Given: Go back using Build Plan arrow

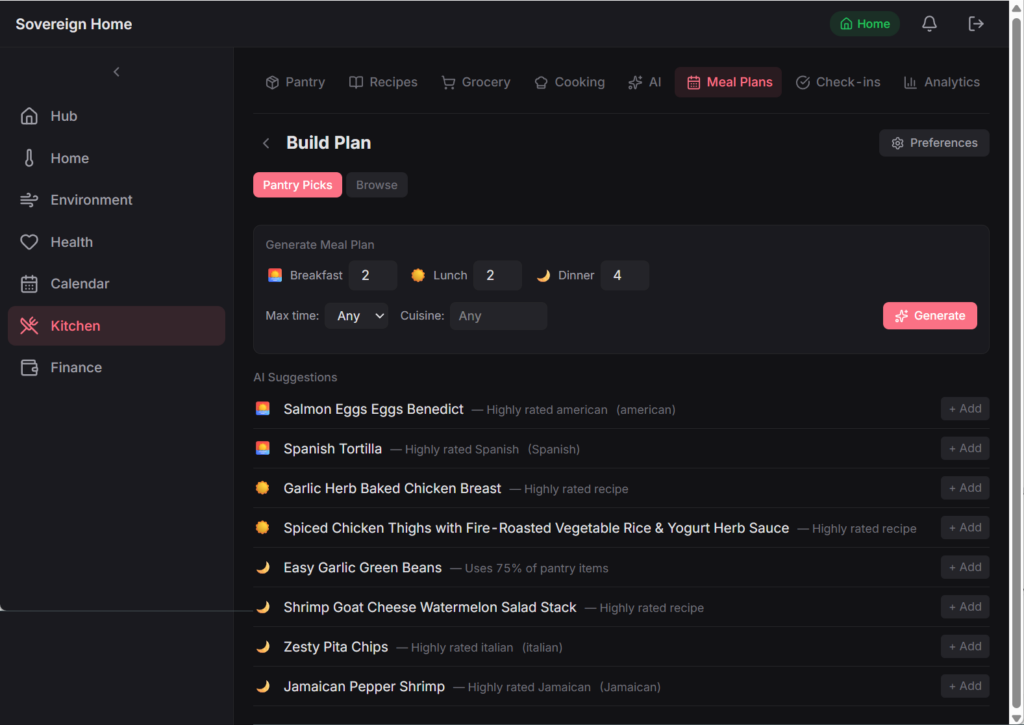Looking at the screenshot, I should [266, 143].
